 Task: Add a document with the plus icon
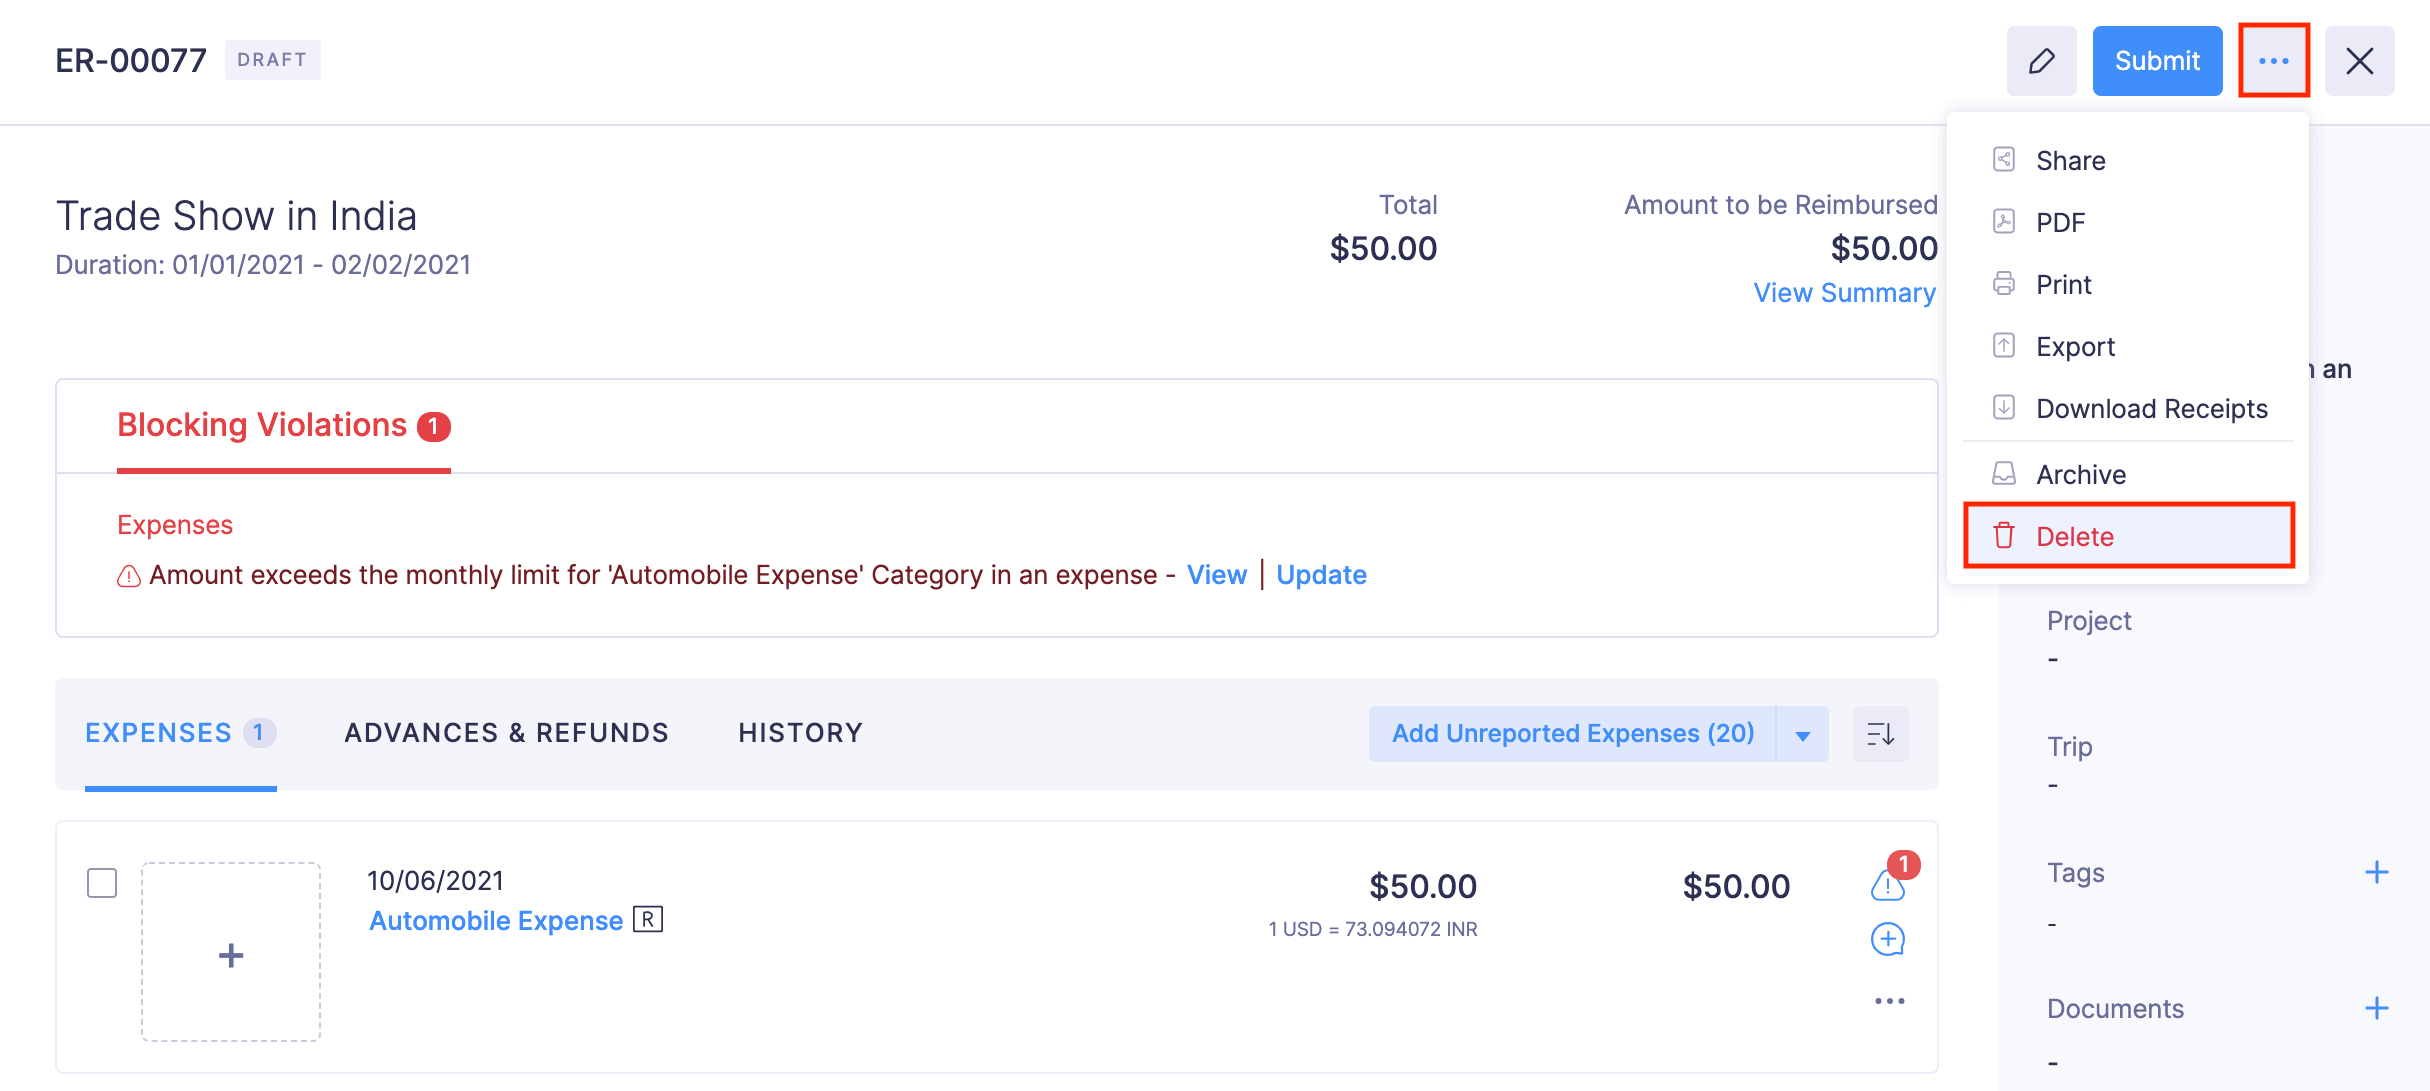coord(2376,1008)
